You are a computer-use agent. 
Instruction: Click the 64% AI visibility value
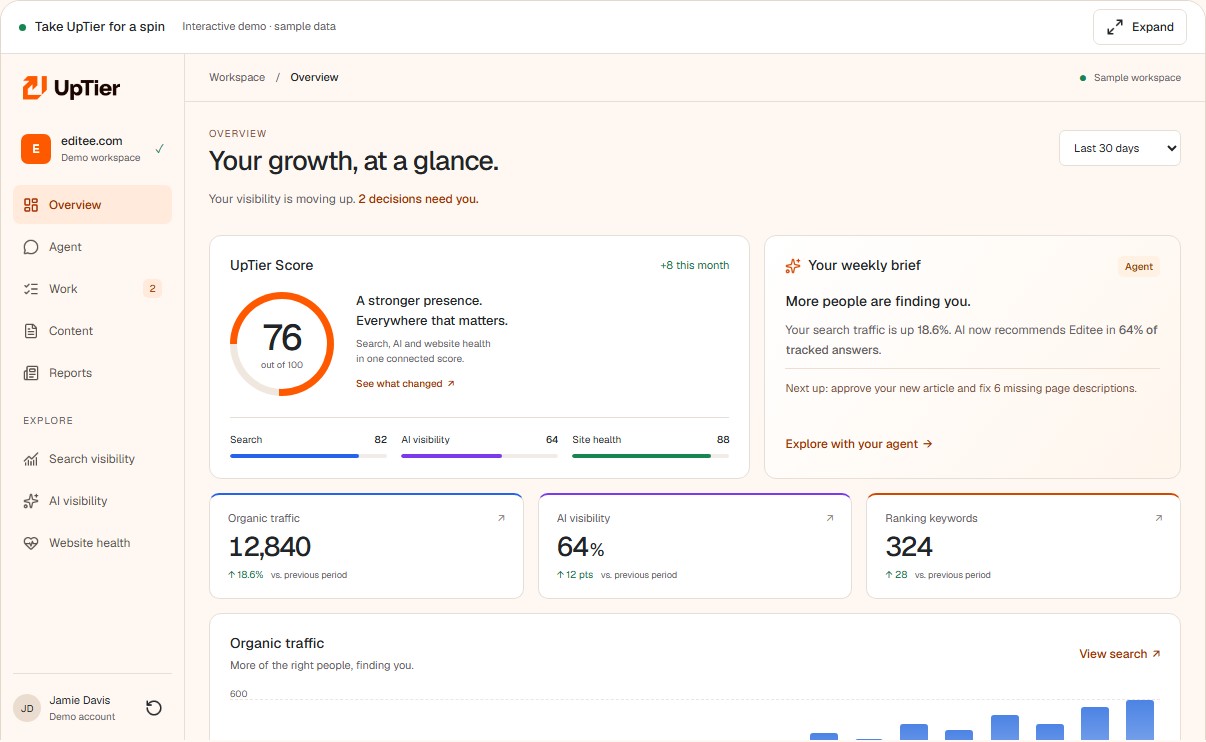pos(581,547)
